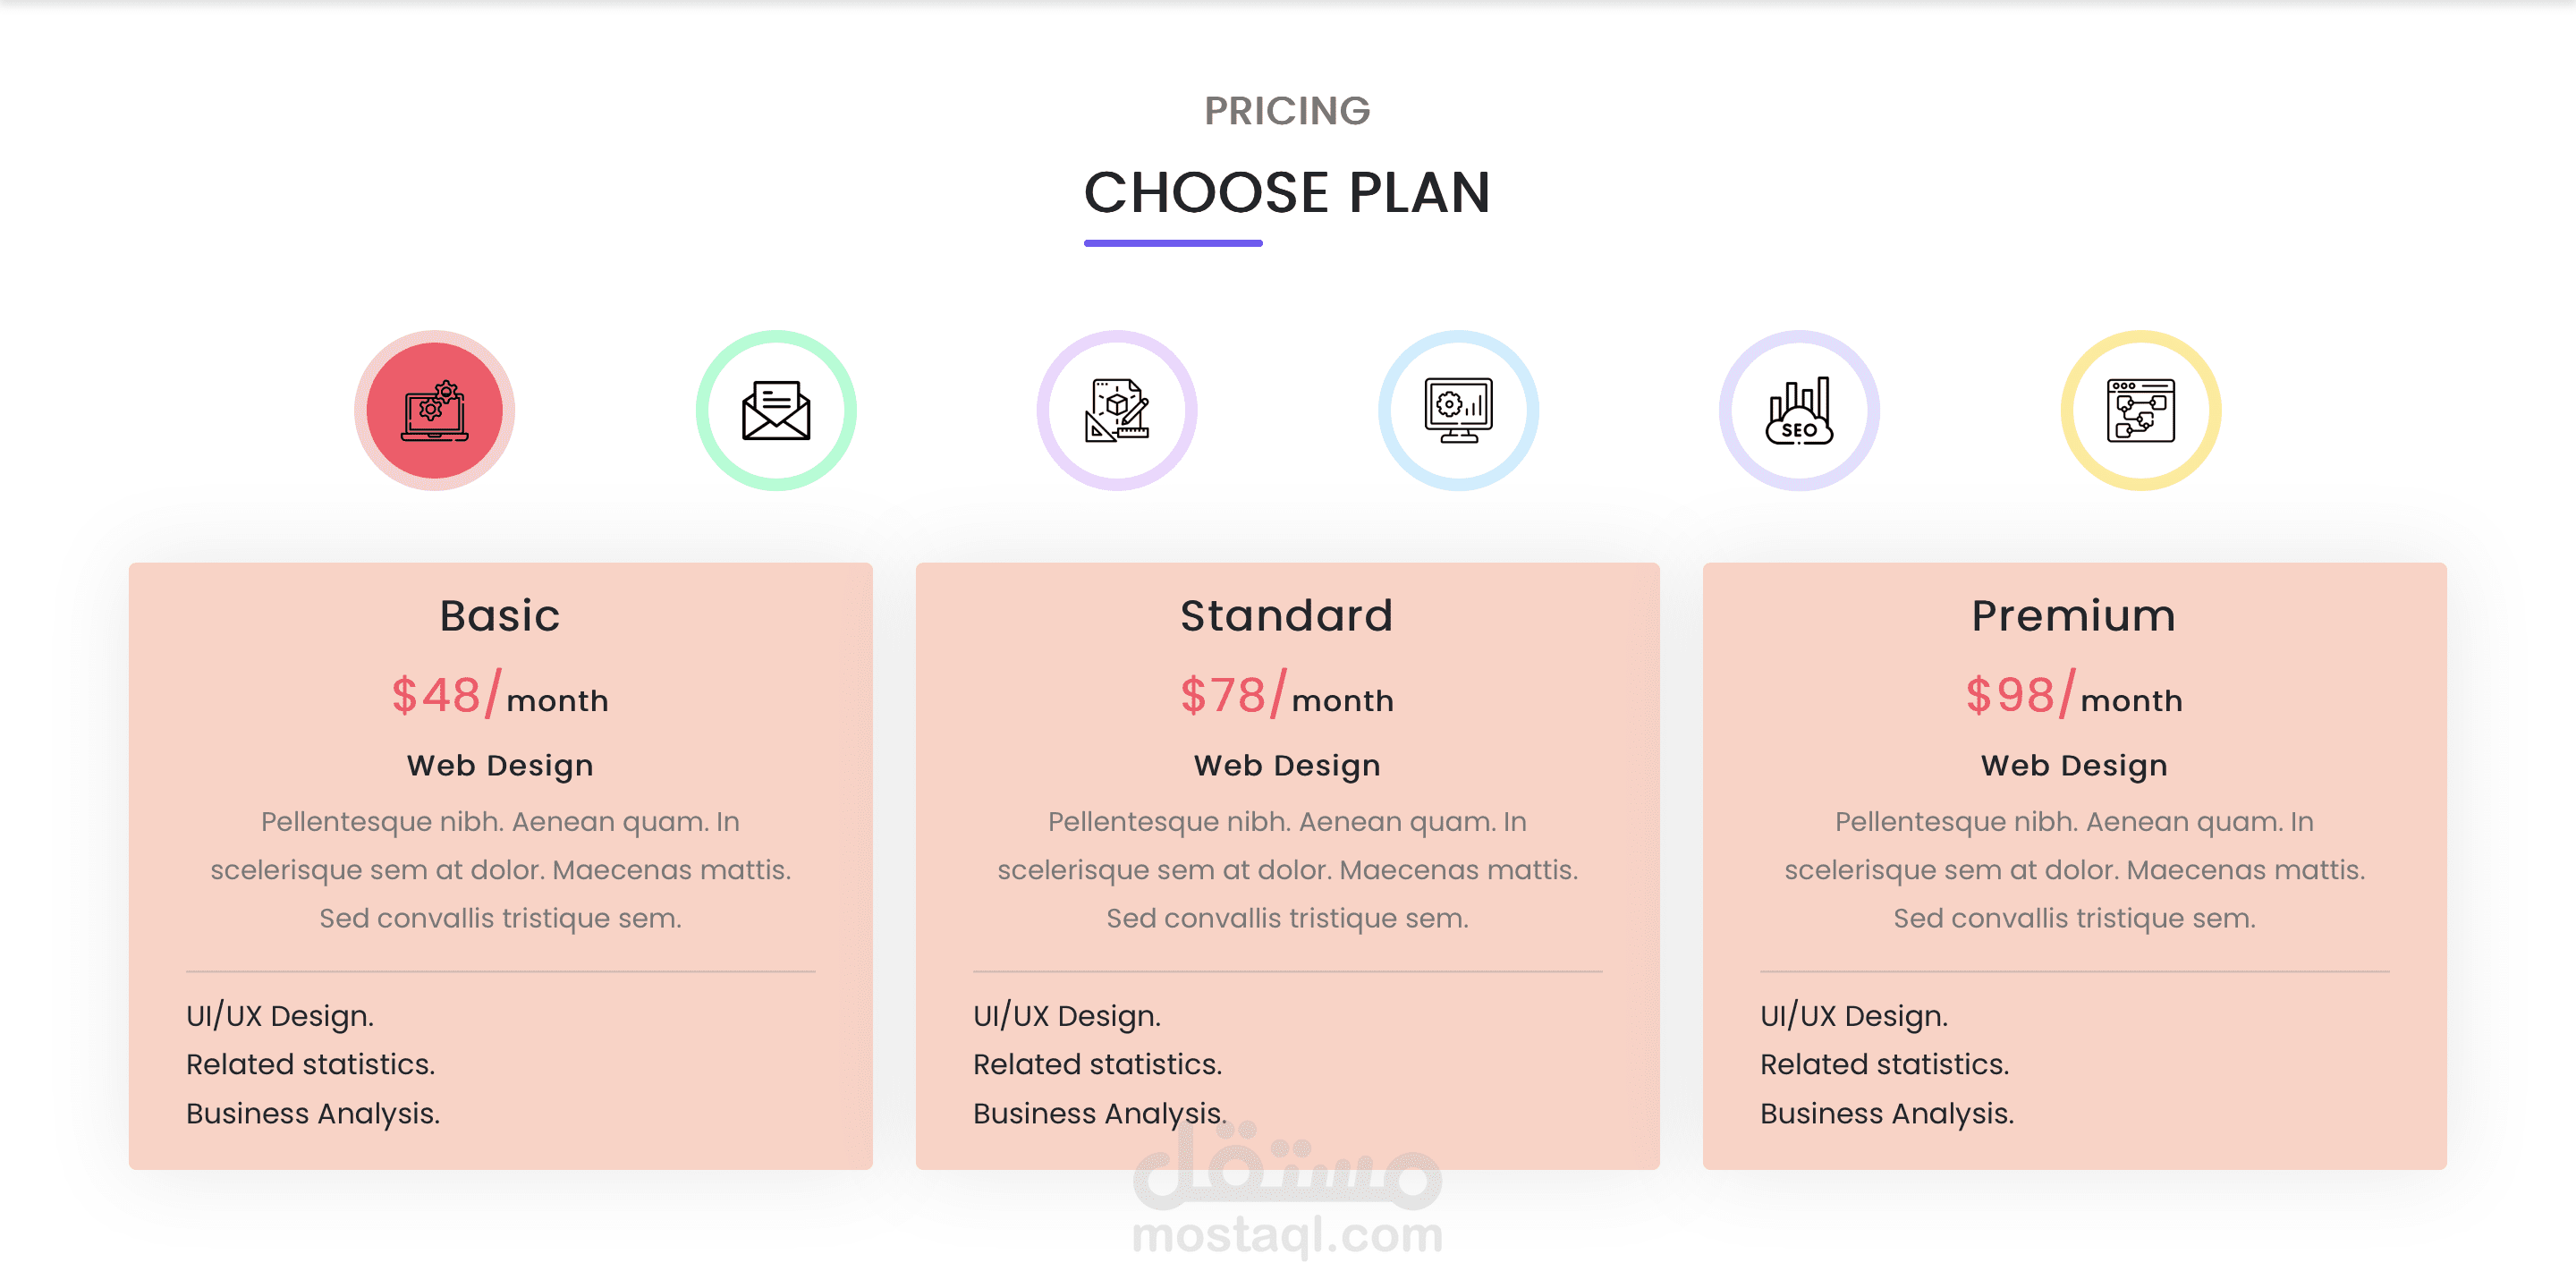Select the workflow browser icon

click(2141, 410)
